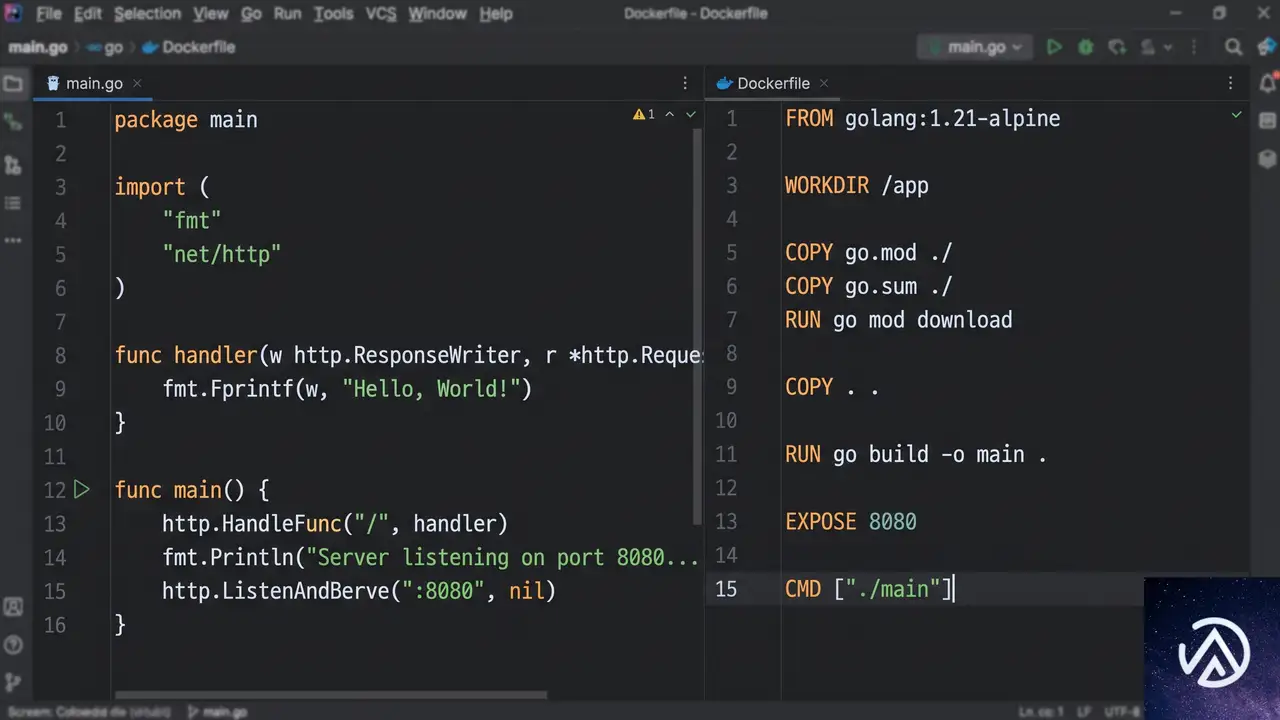Viewport: 1280px width, 720px height.
Task: Open the VCS menu
Action: point(381,14)
